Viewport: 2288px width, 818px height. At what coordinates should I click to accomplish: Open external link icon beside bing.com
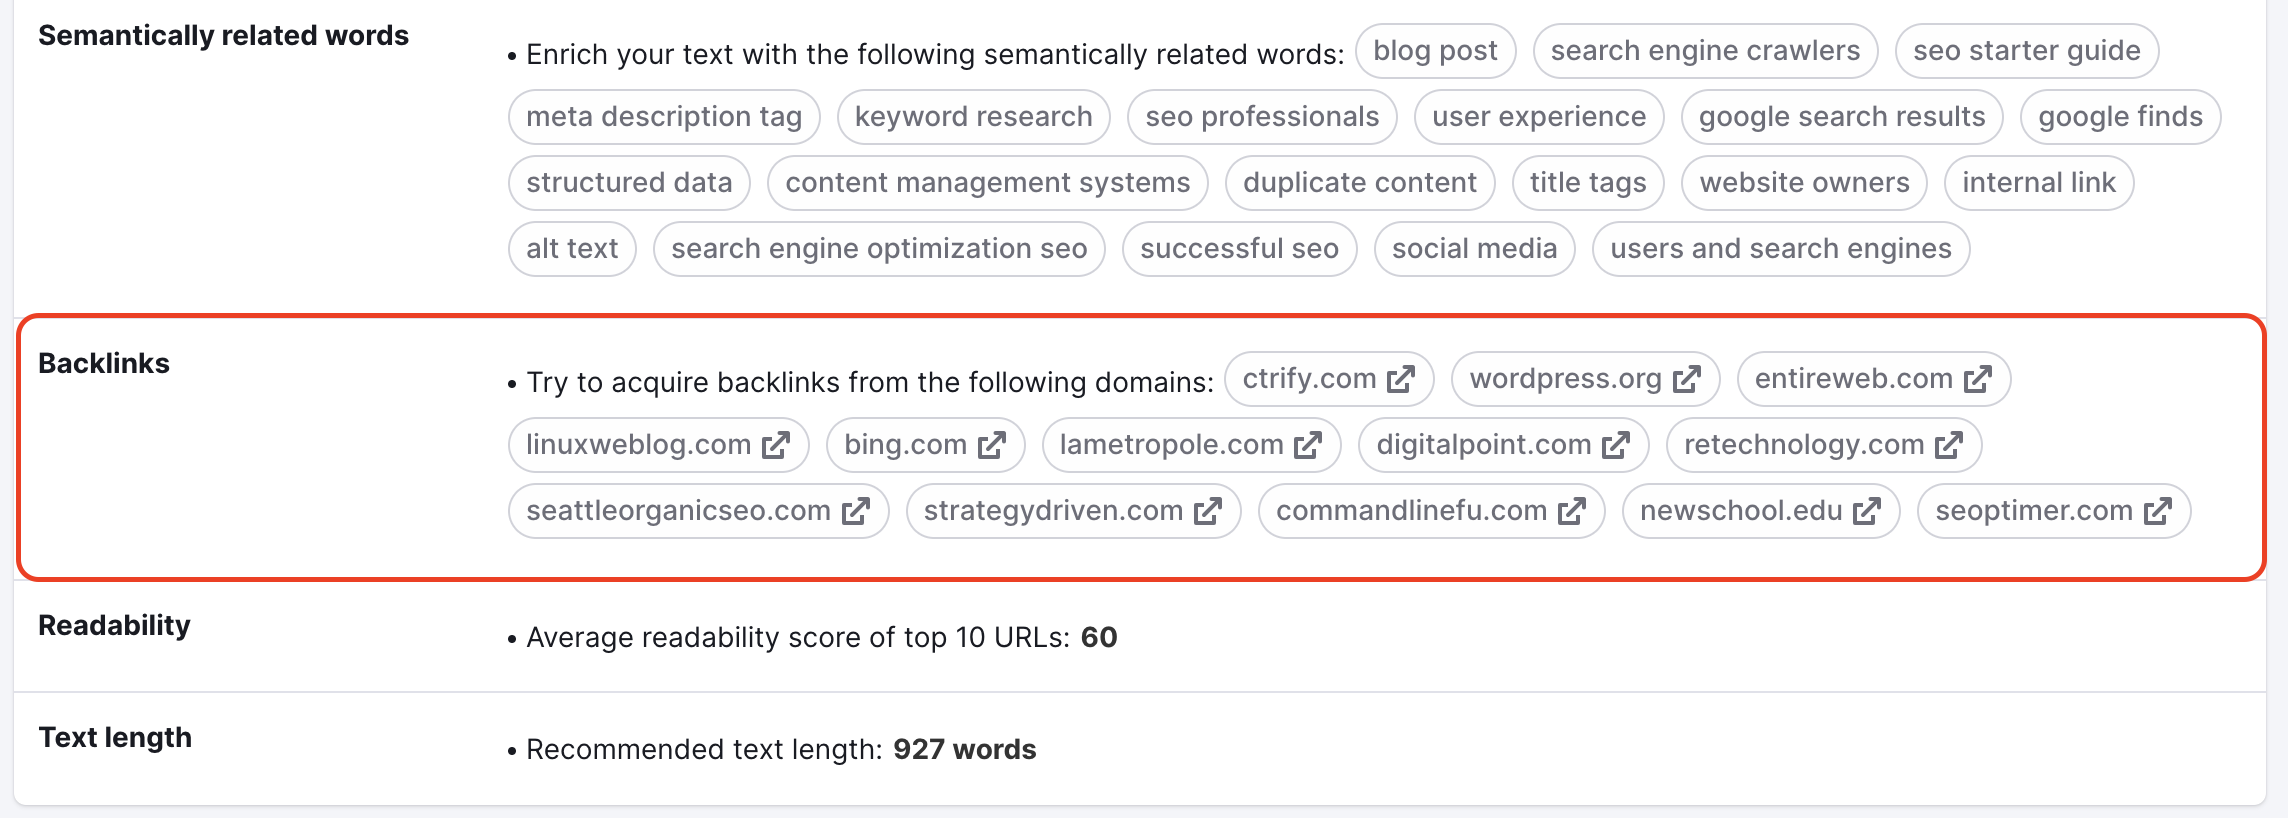pyautogui.click(x=993, y=445)
